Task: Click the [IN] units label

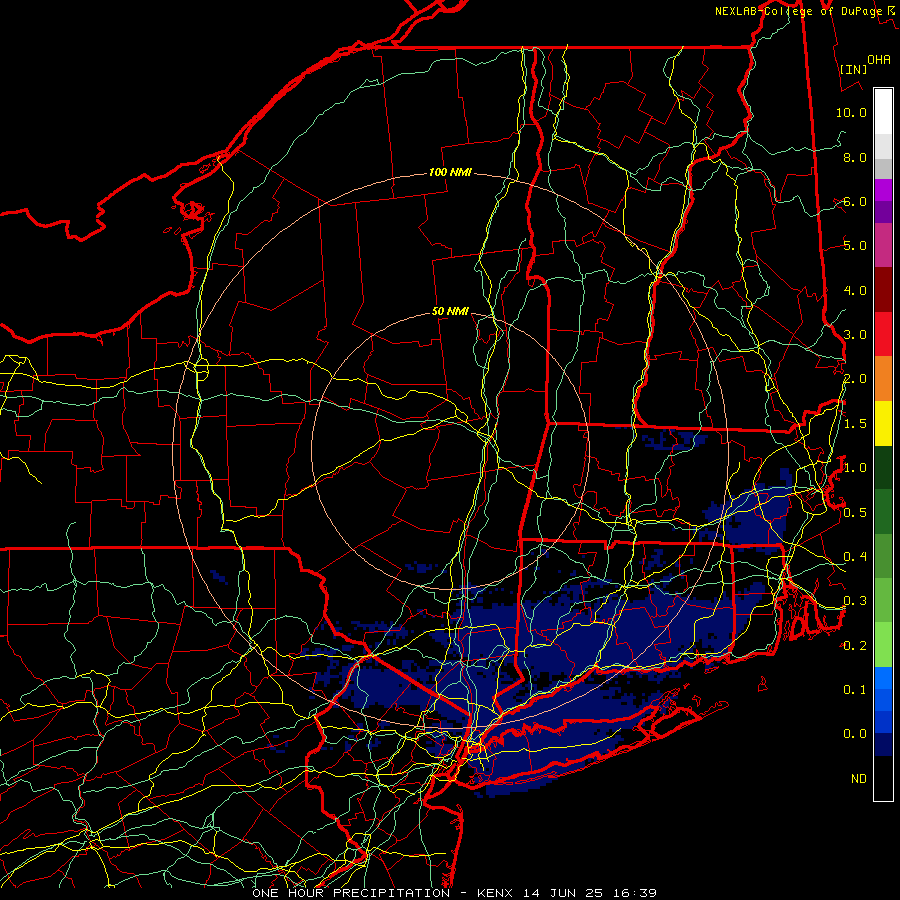Action: pyautogui.click(x=853, y=69)
